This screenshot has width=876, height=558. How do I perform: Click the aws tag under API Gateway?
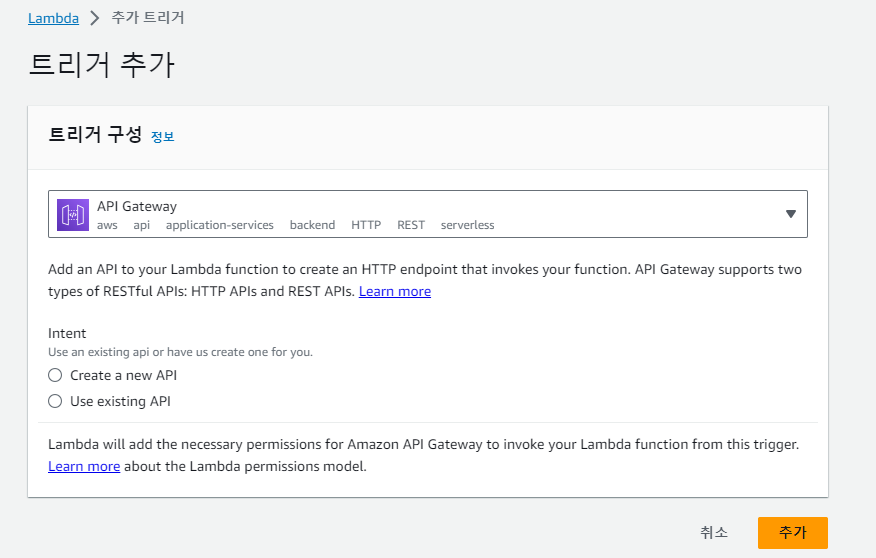[x=107, y=225]
